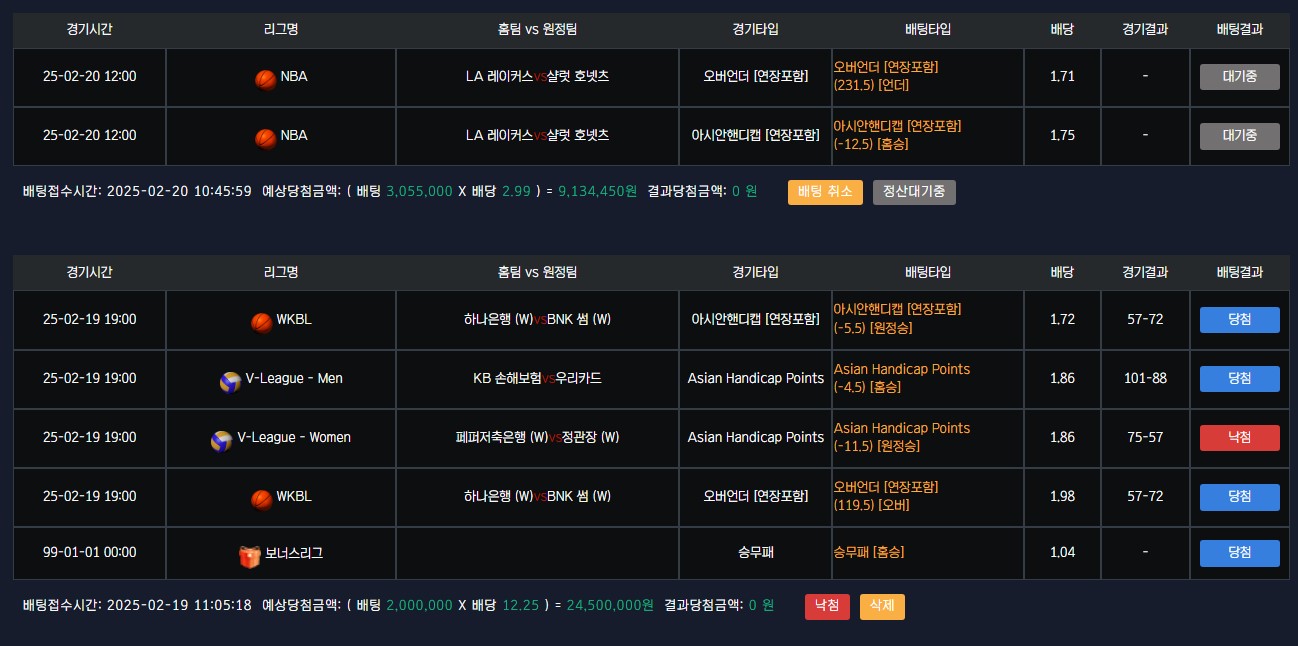
Task: Select the 오버언더 (231.5) 언더 bet type text
Action: pyautogui.click(x=886, y=76)
